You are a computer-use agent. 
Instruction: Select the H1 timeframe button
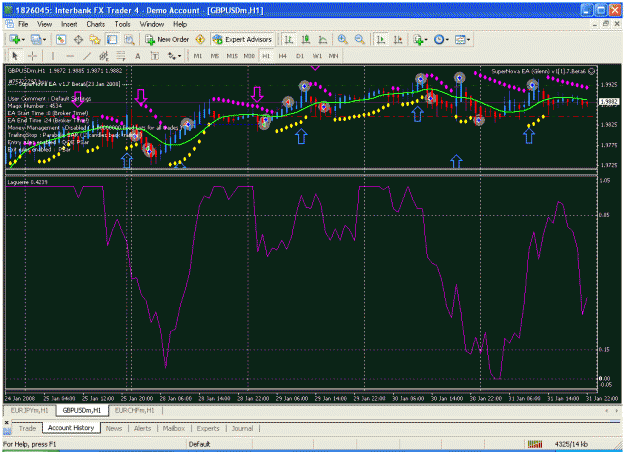266,56
